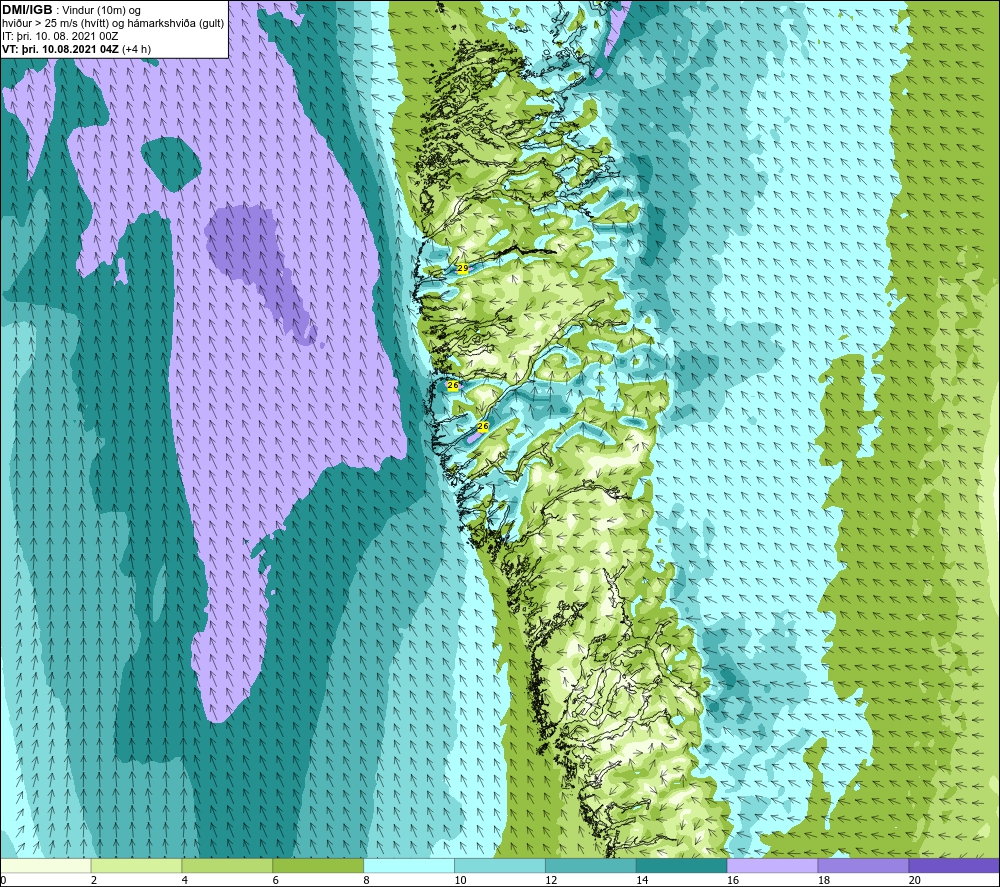
Task: Select the dark purple above-20 m/s legend swatch
Action: [x=953, y=865]
